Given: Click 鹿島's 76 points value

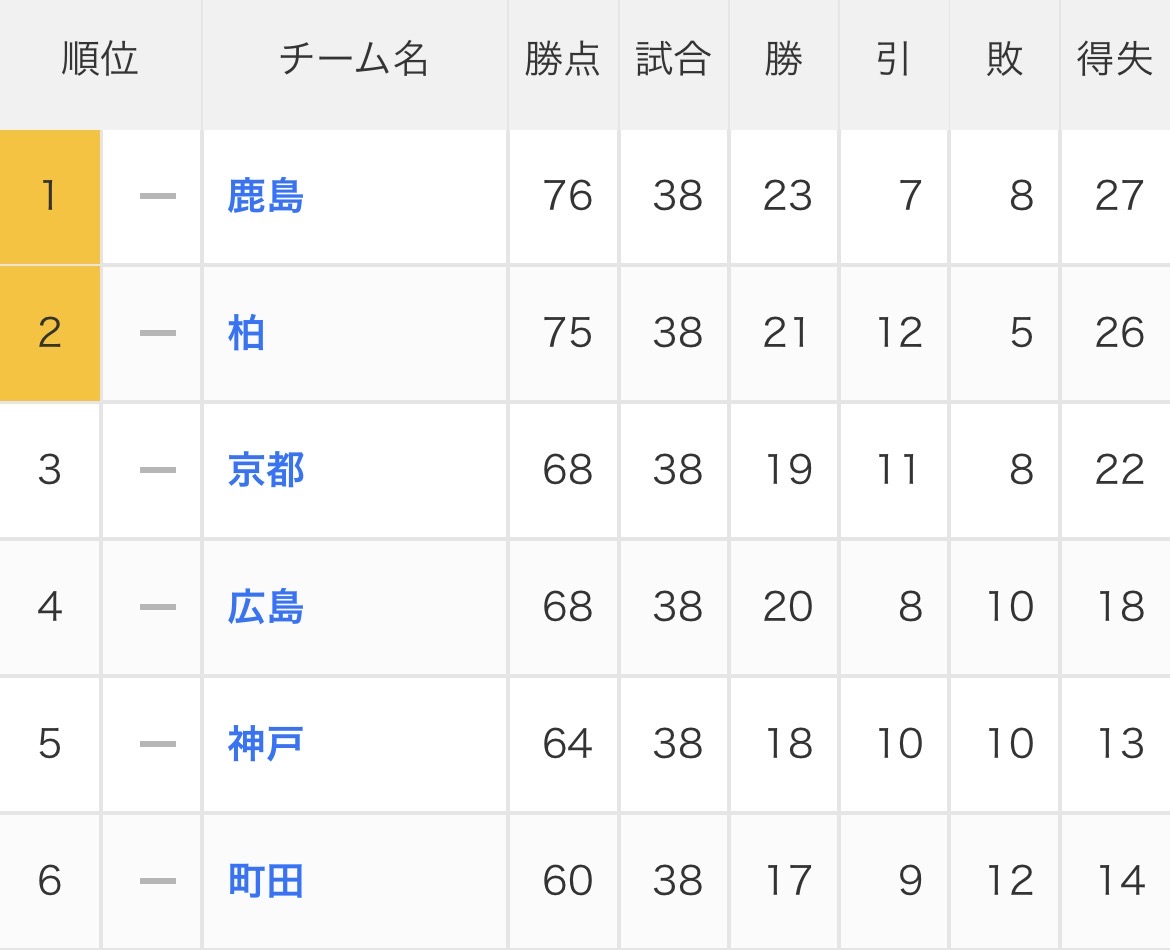Looking at the screenshot, I should click(x=567, y=196).
